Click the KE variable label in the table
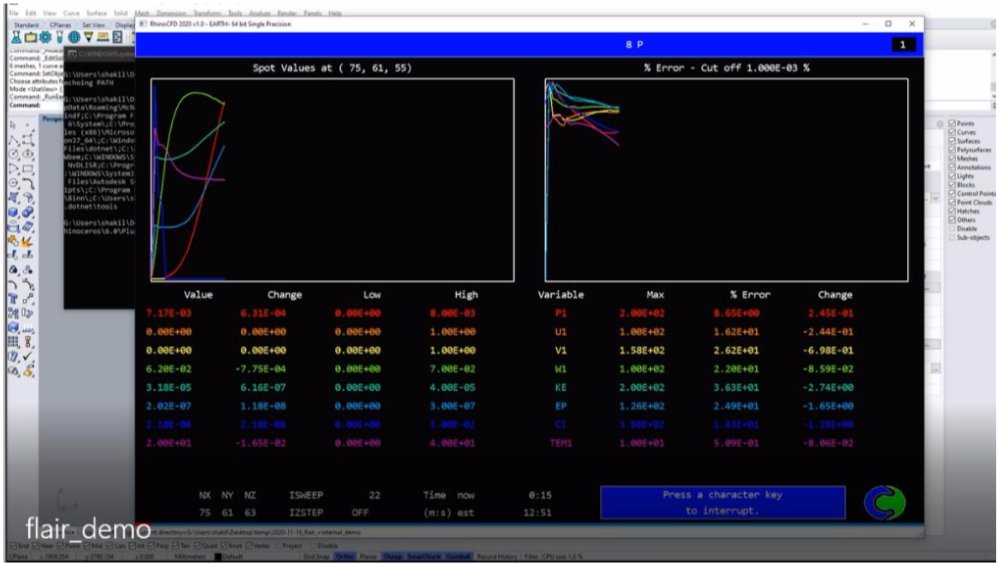Viewport: 998px width, 564px height. pos(561,387)
